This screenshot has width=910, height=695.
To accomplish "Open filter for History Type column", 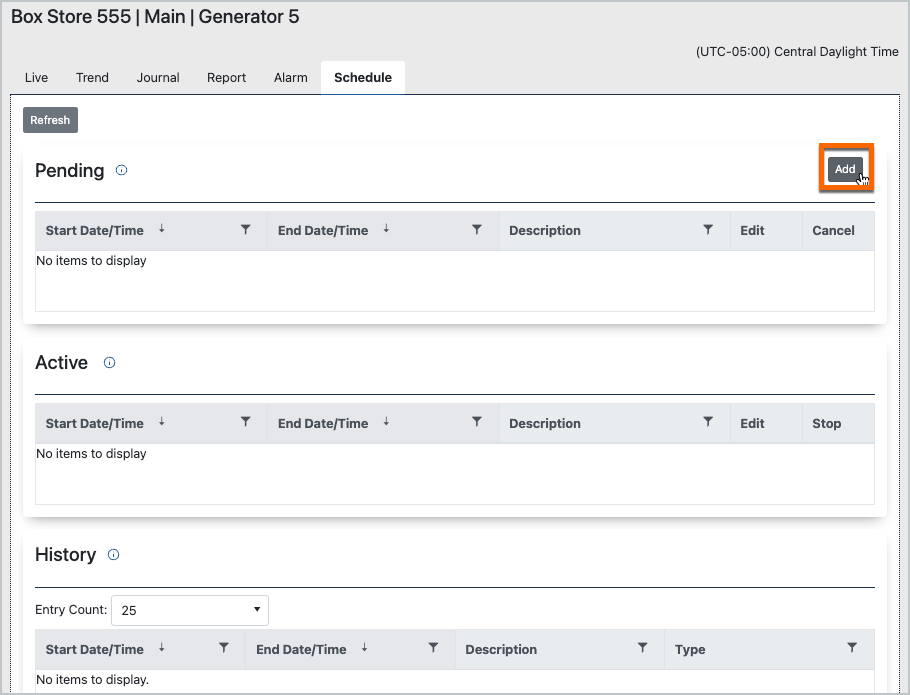I will point(852,648).
